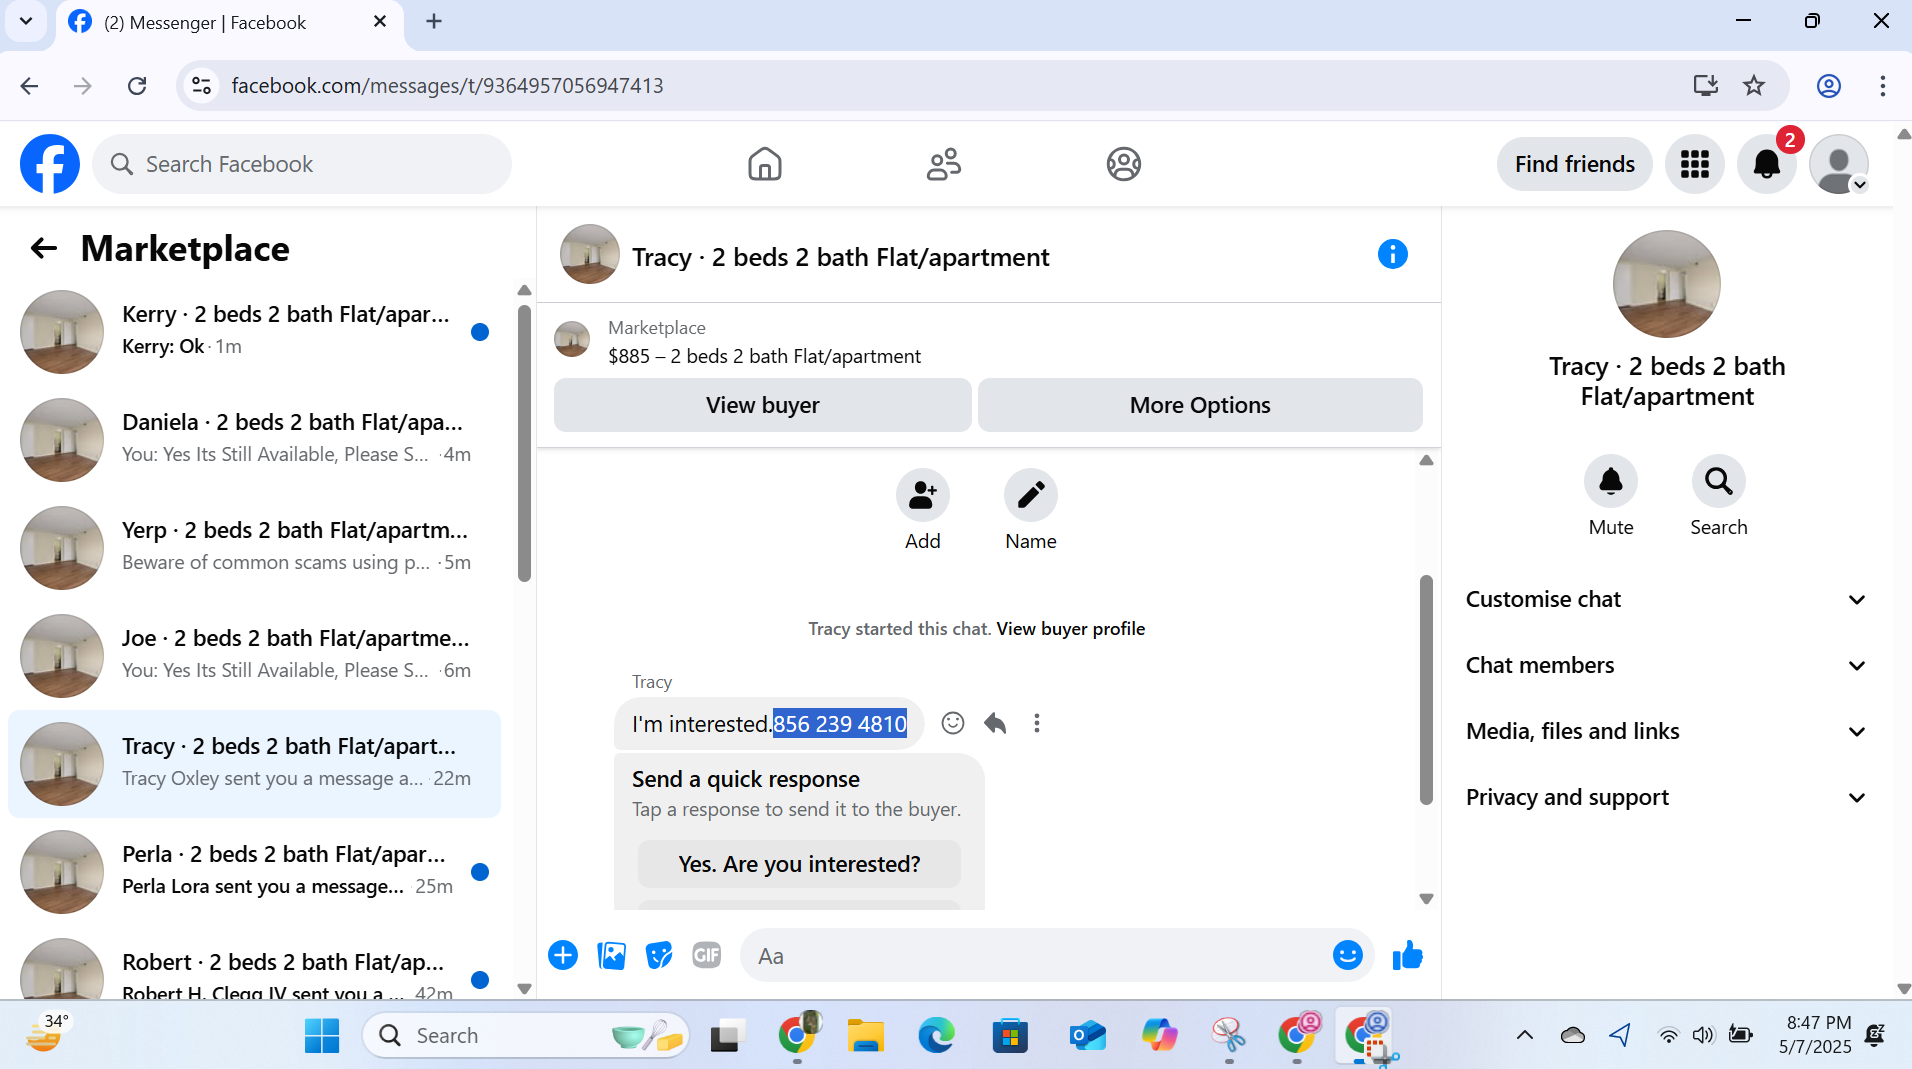The width and height of the screenshot is (1912, 1069).
Task: Open the Friends icon in top navigation
Action: [944, 164]
